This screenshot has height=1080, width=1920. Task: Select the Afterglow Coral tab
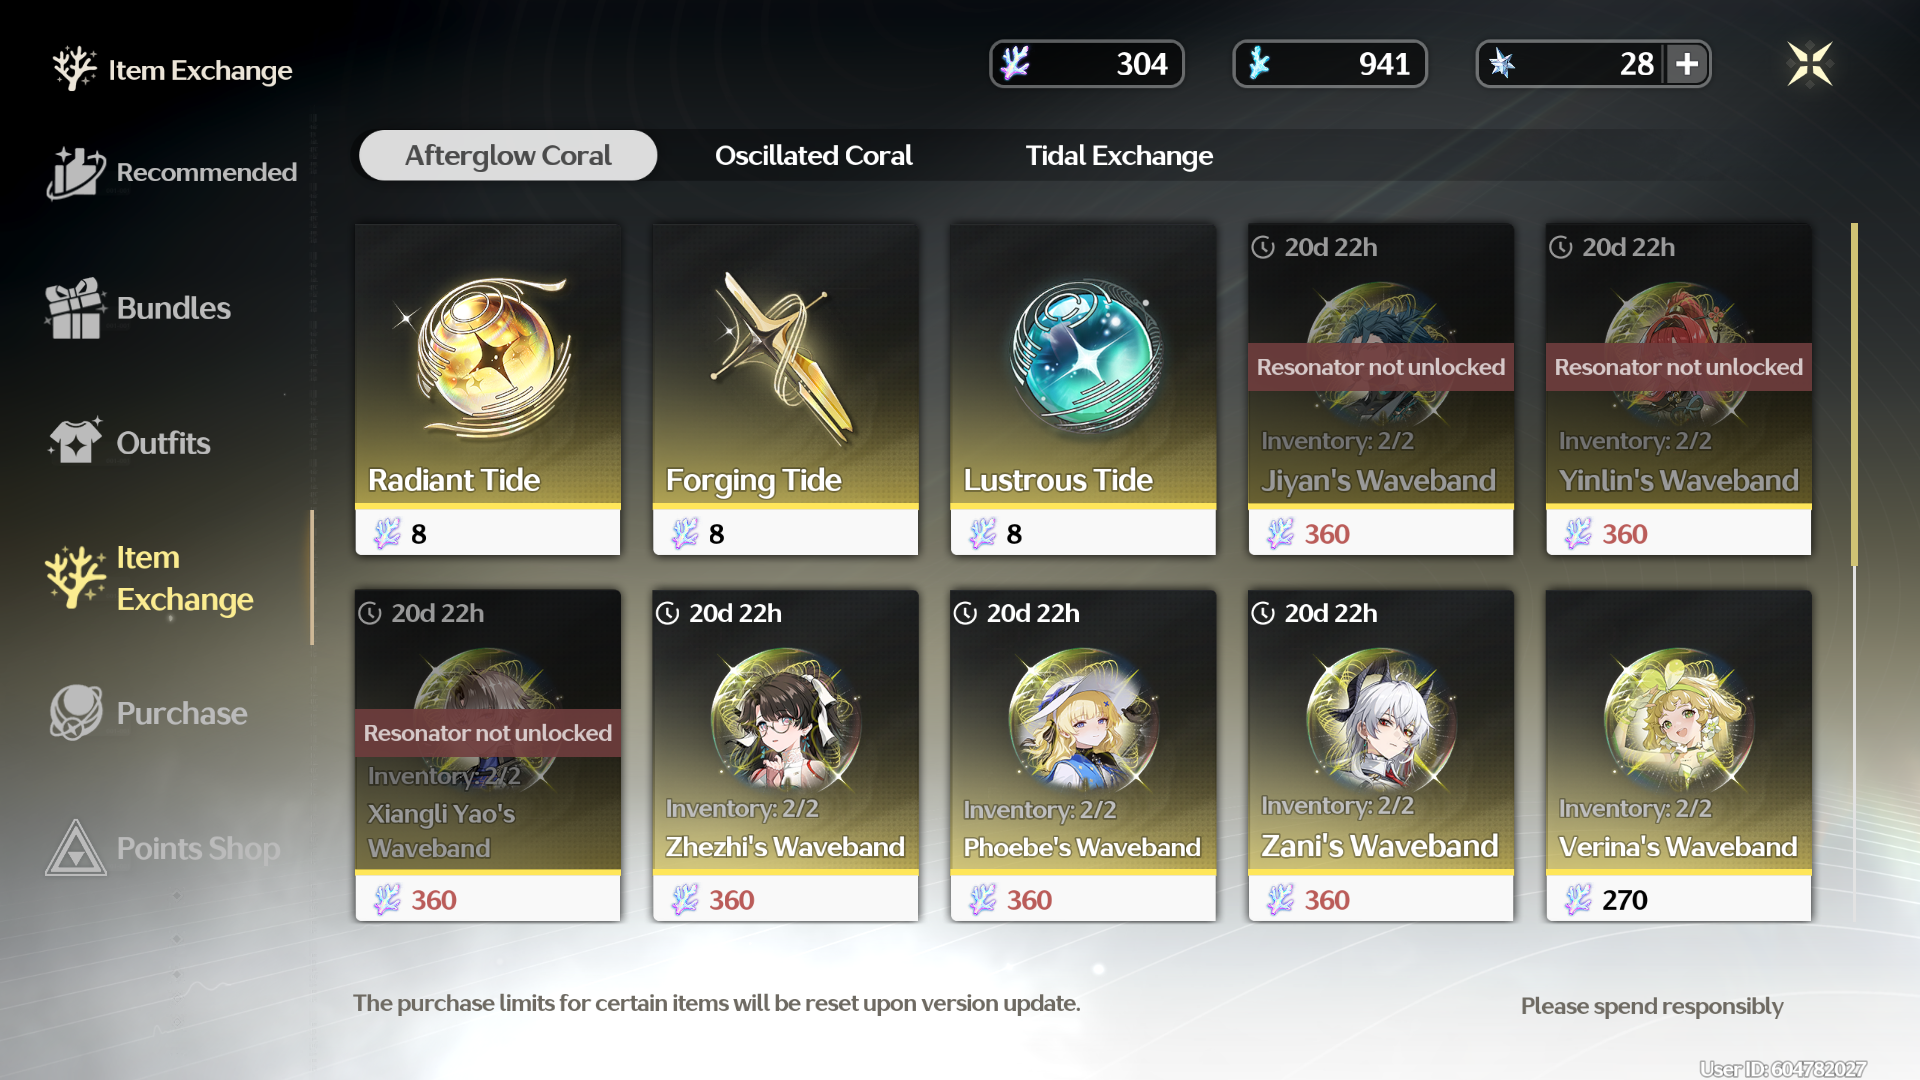point(508,156)
